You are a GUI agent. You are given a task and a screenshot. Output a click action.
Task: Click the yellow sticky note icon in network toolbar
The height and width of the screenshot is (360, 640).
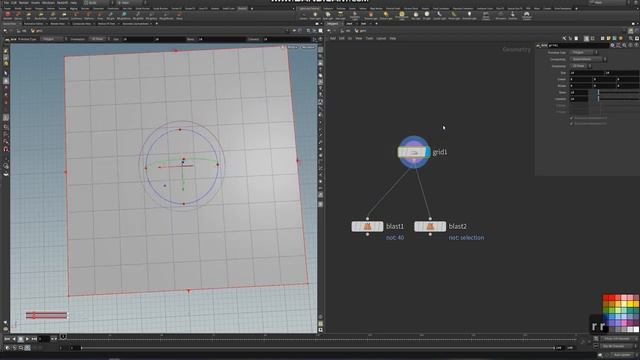coord(608,38)
